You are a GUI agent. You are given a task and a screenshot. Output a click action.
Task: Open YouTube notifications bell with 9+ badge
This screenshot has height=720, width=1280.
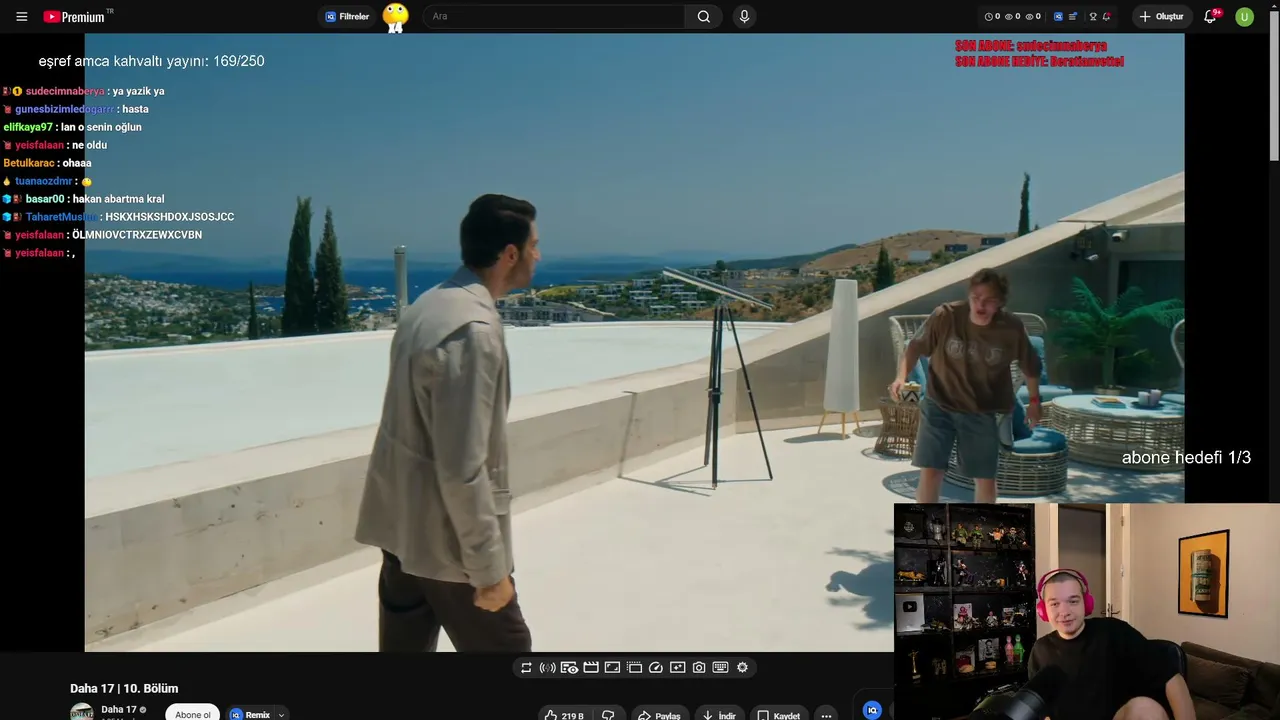click(x=1210, y=17)
